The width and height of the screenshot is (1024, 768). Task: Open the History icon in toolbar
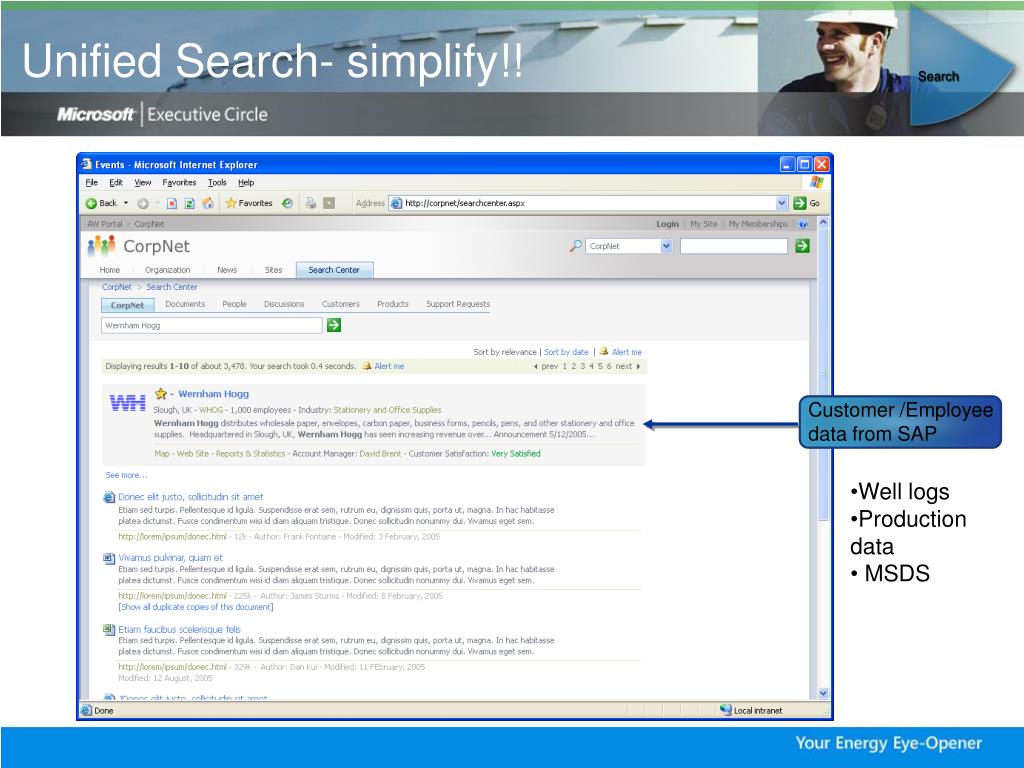point(287,203)
